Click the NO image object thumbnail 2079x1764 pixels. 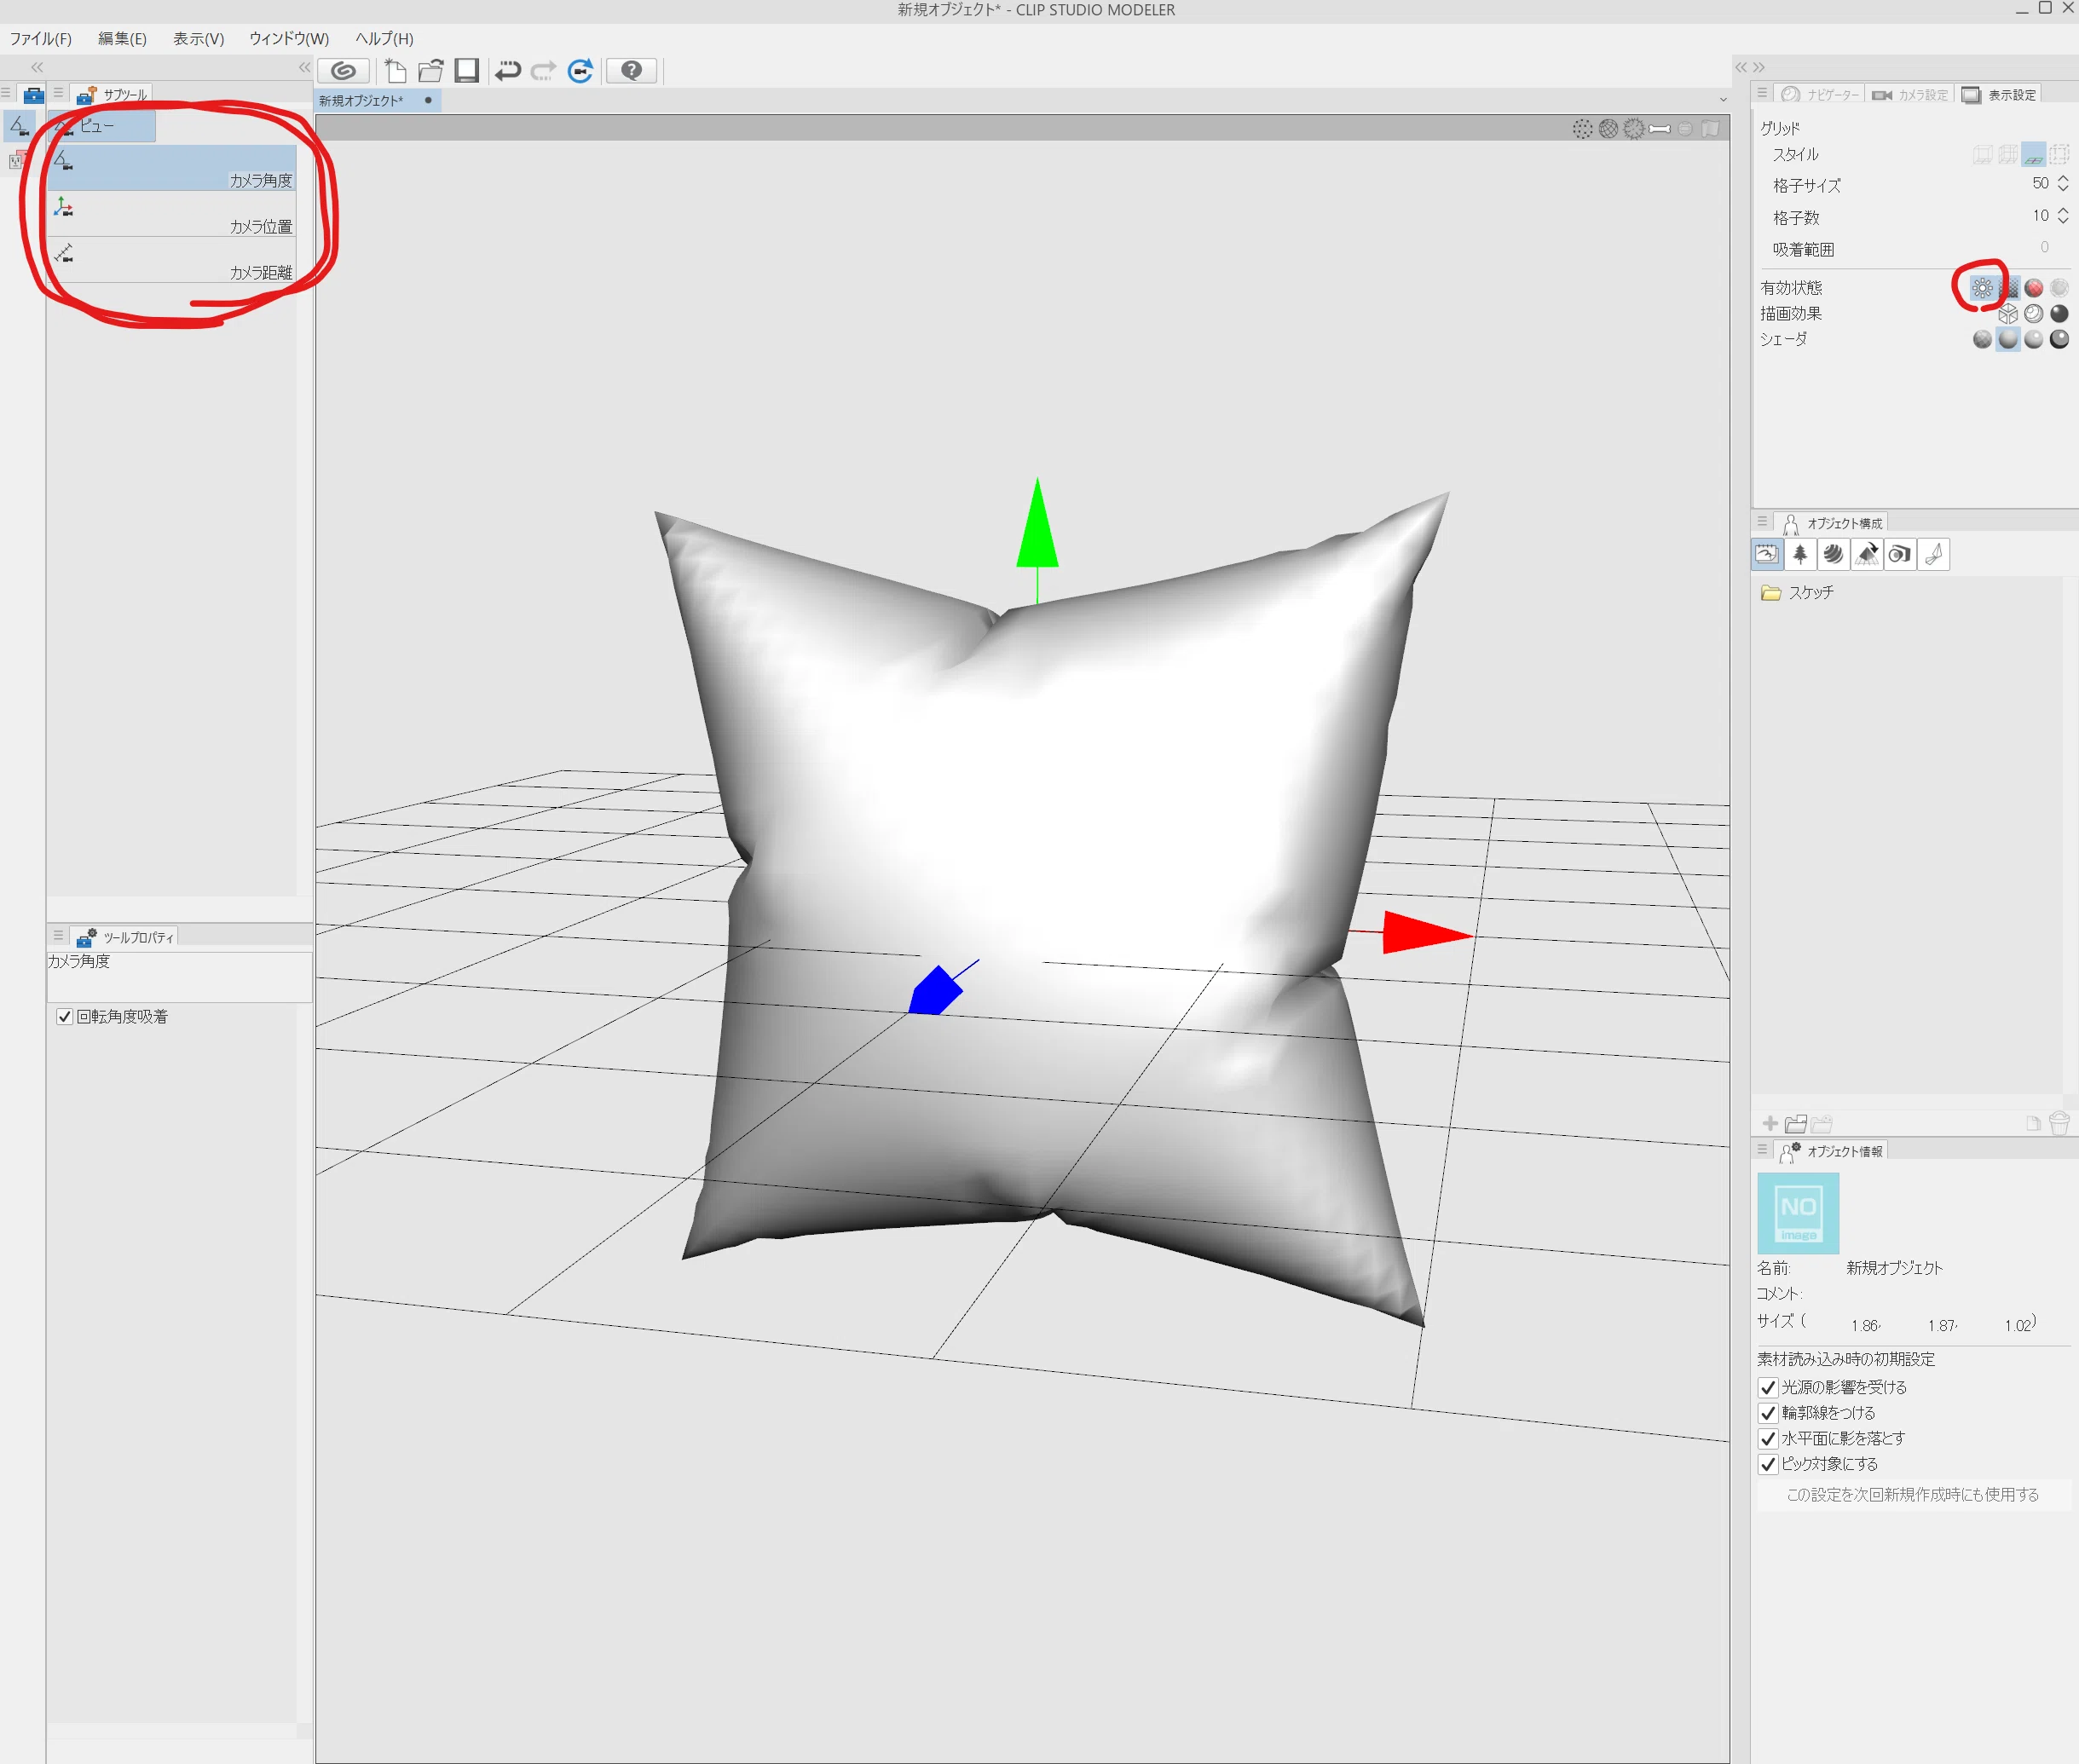point(1798,1213)
